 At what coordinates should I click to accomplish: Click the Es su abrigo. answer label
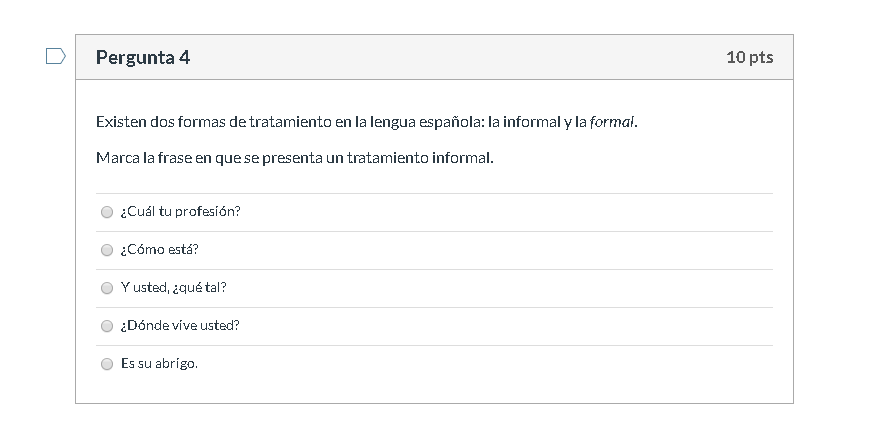(x=159, y=364)
